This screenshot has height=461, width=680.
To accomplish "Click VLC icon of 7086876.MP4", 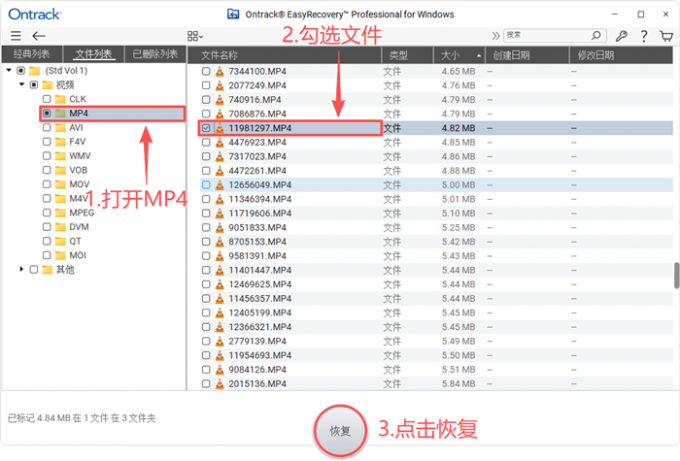I will (x=220, y=114).
